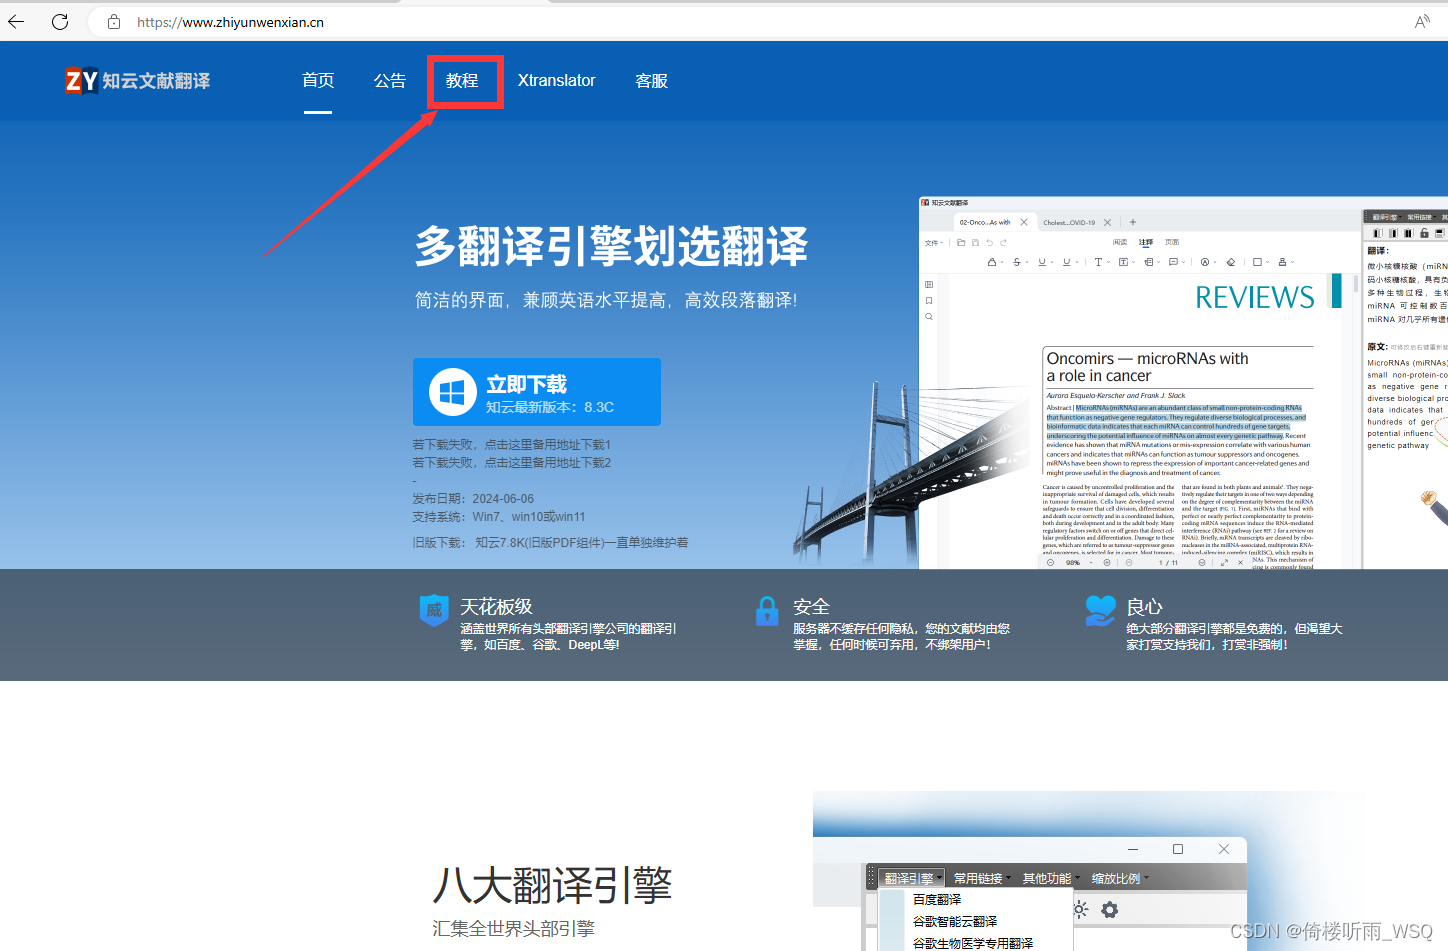Viewport: 1448px width, 951px height.
Task: Reload the page with refresh icon
Action: coord(60,21)
